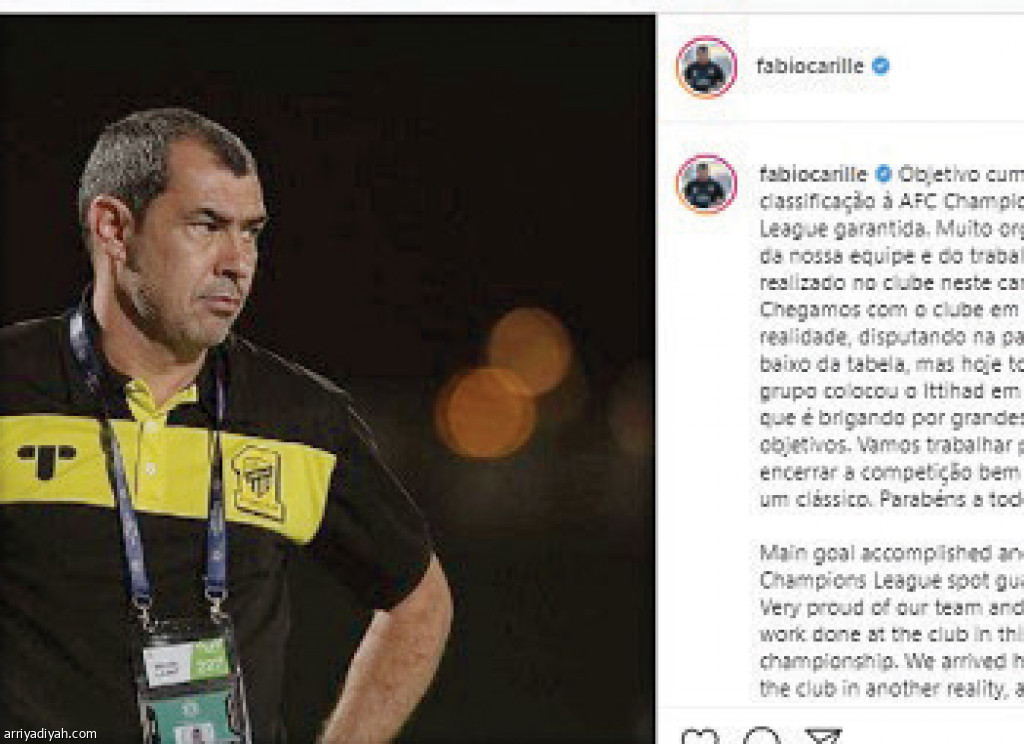Viewport: 1024px width, 744px height.
Task: Click the caption line mentioning Ittihad
Action: coord(891,391)
